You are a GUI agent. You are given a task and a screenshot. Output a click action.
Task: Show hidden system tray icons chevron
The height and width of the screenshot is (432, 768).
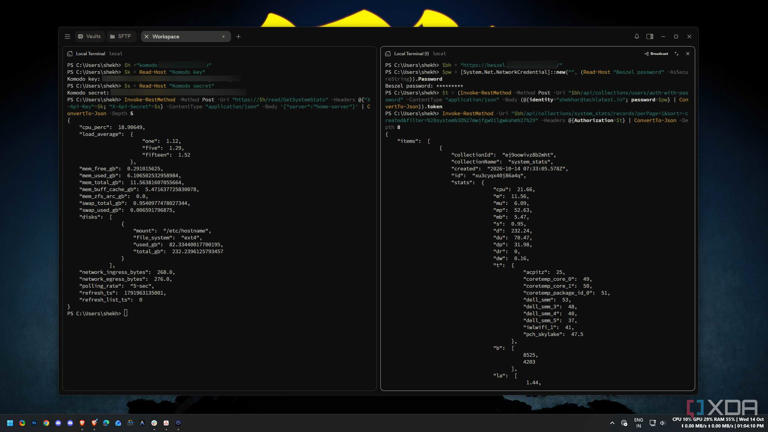612,423
